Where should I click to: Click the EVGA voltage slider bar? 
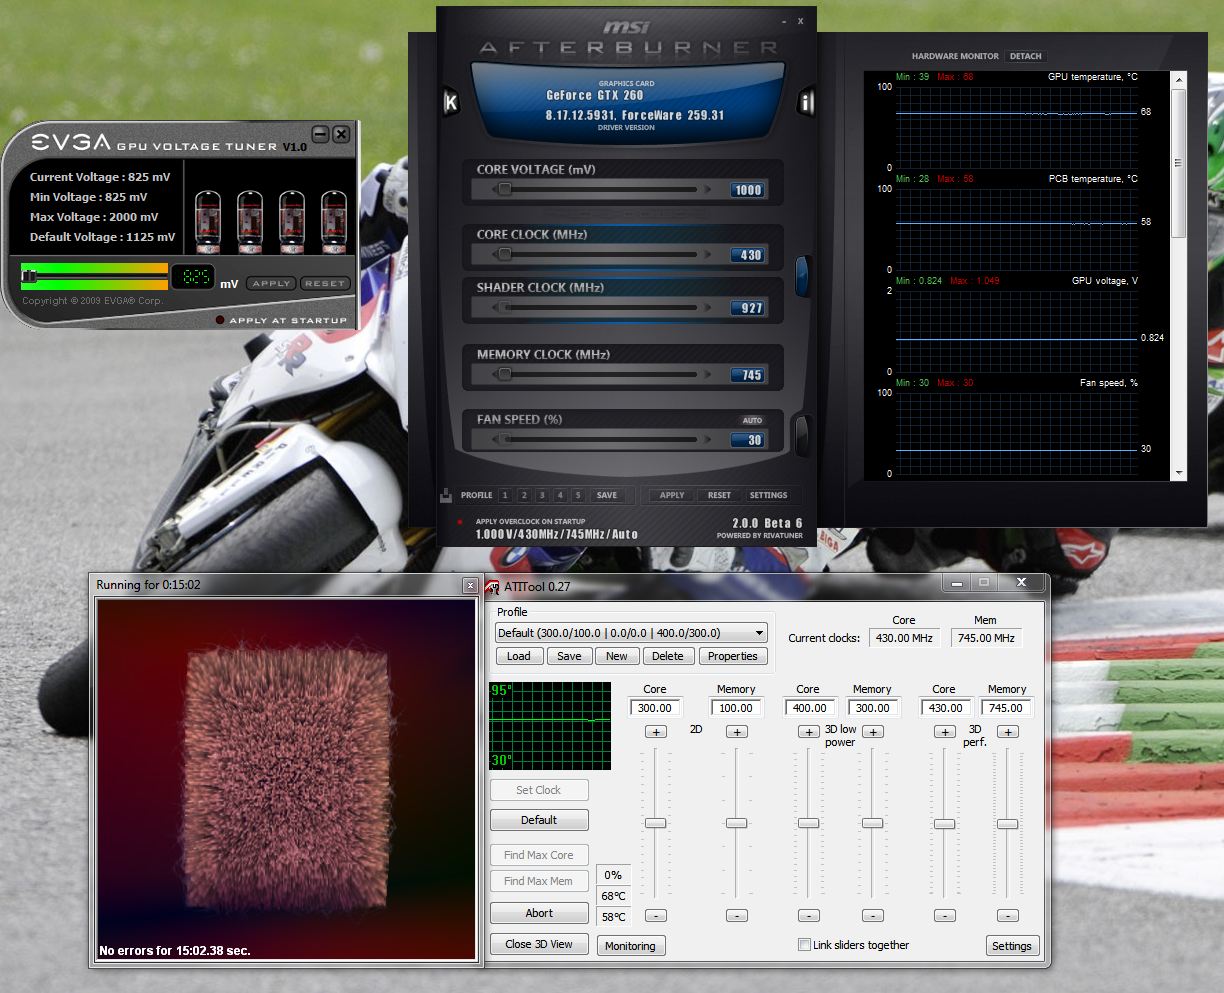point(94,276)
